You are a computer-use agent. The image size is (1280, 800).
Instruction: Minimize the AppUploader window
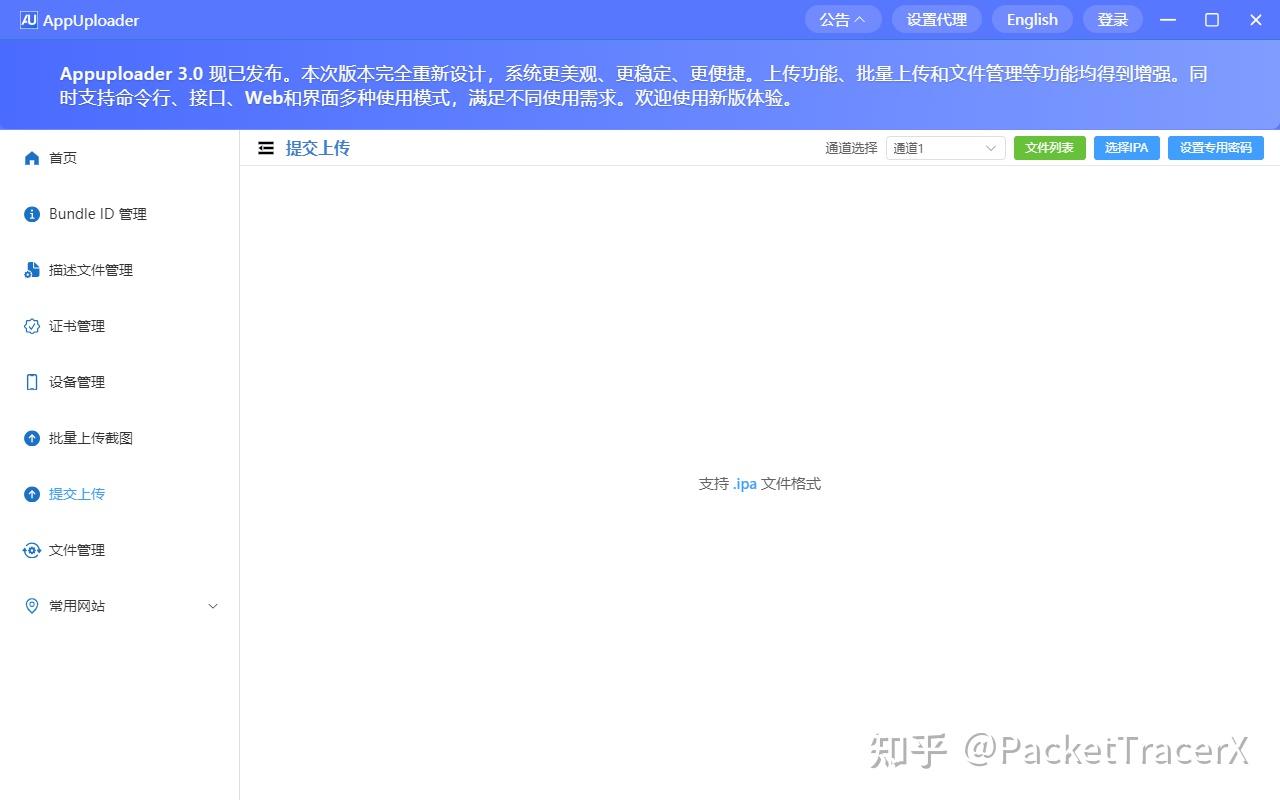[x=1168, y=20]
